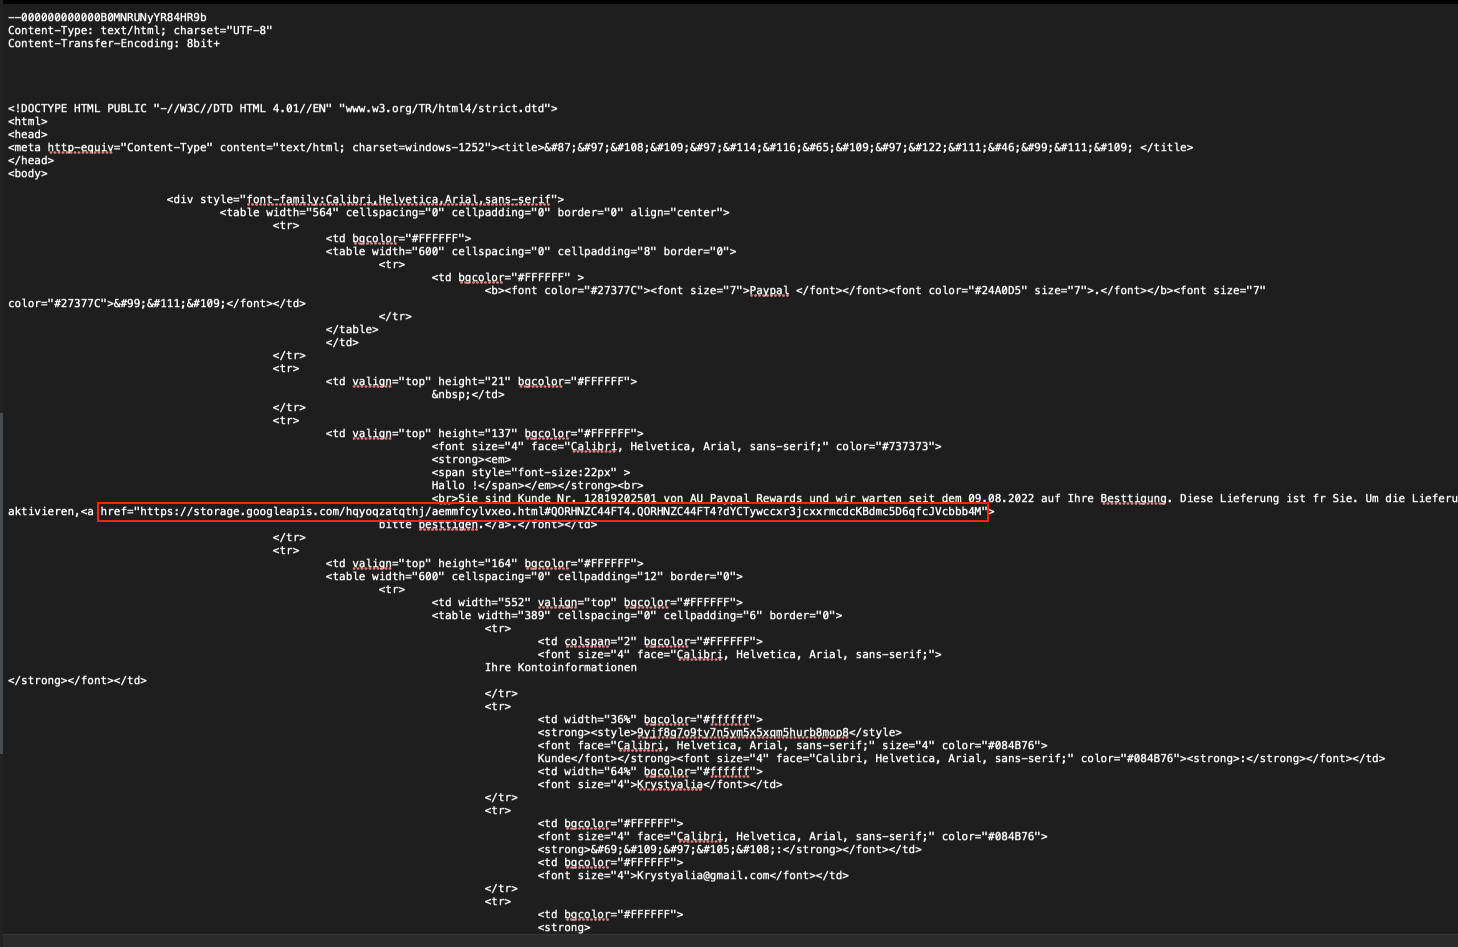This screenshot has height=947, width=1458.
Task: Click the div font-family style line
Action: (365, 200)
